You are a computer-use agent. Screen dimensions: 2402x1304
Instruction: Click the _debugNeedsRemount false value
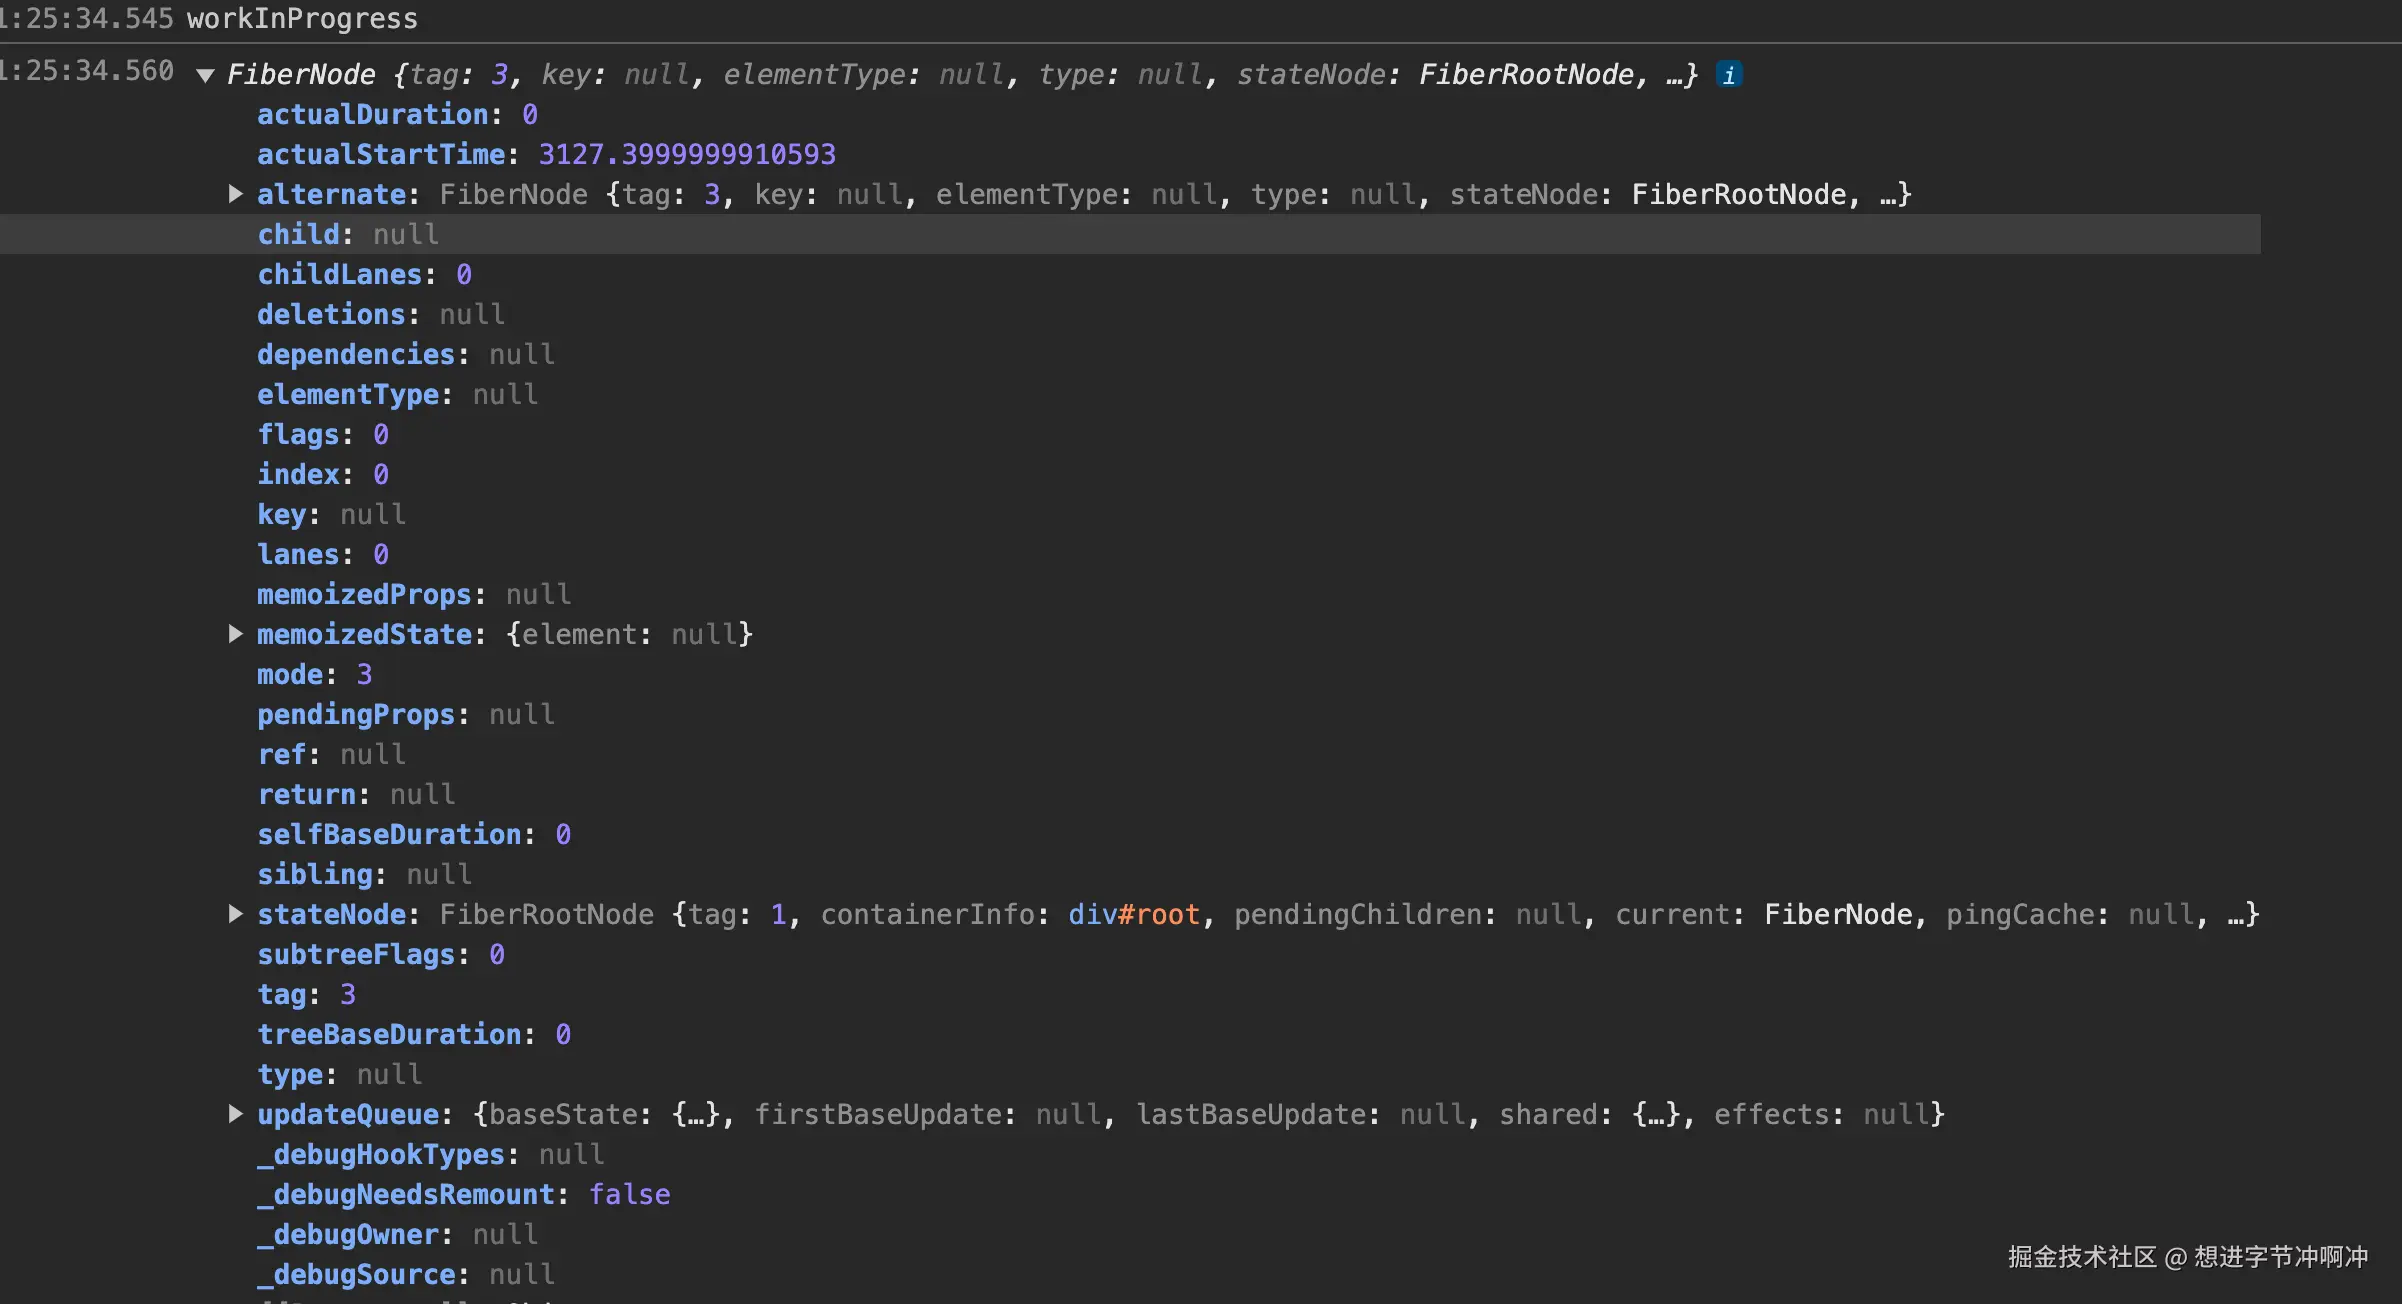pos(629,1194)
